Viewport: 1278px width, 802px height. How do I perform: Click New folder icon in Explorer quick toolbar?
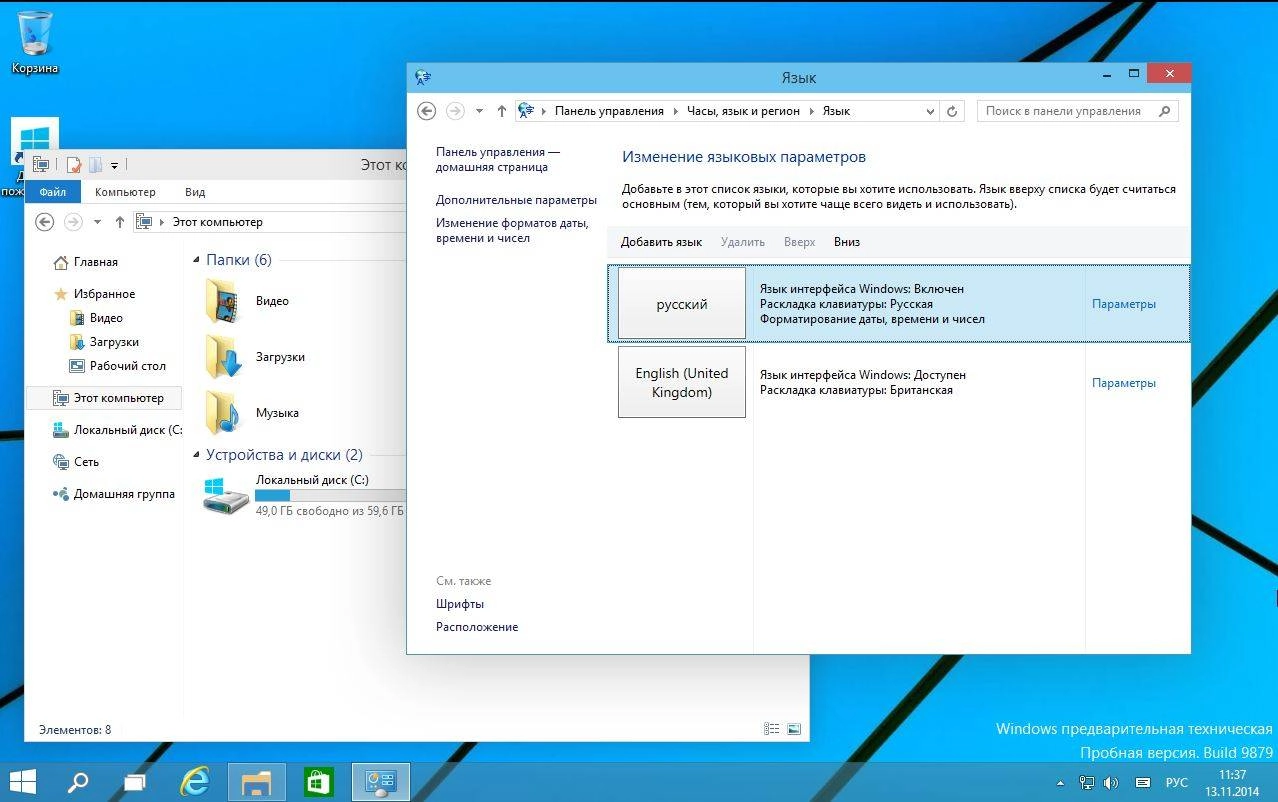[95, 165]
